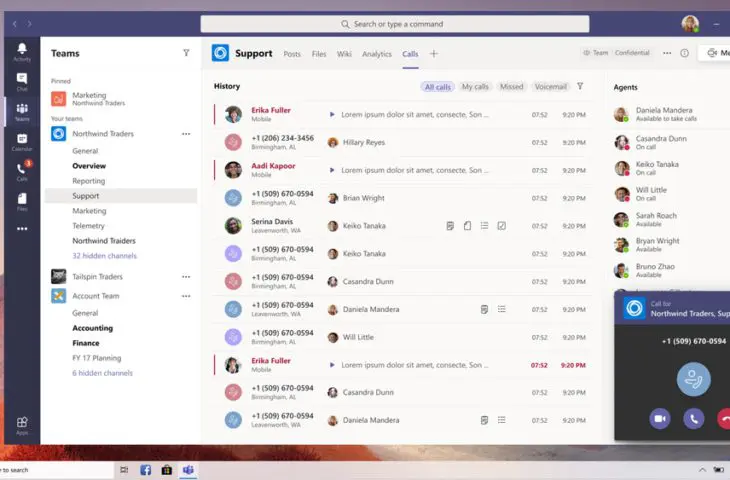Image resolution: width=730 pixels, height=480 pixels.
Task: Click Will Little in call history
Action: coord(358,337)
